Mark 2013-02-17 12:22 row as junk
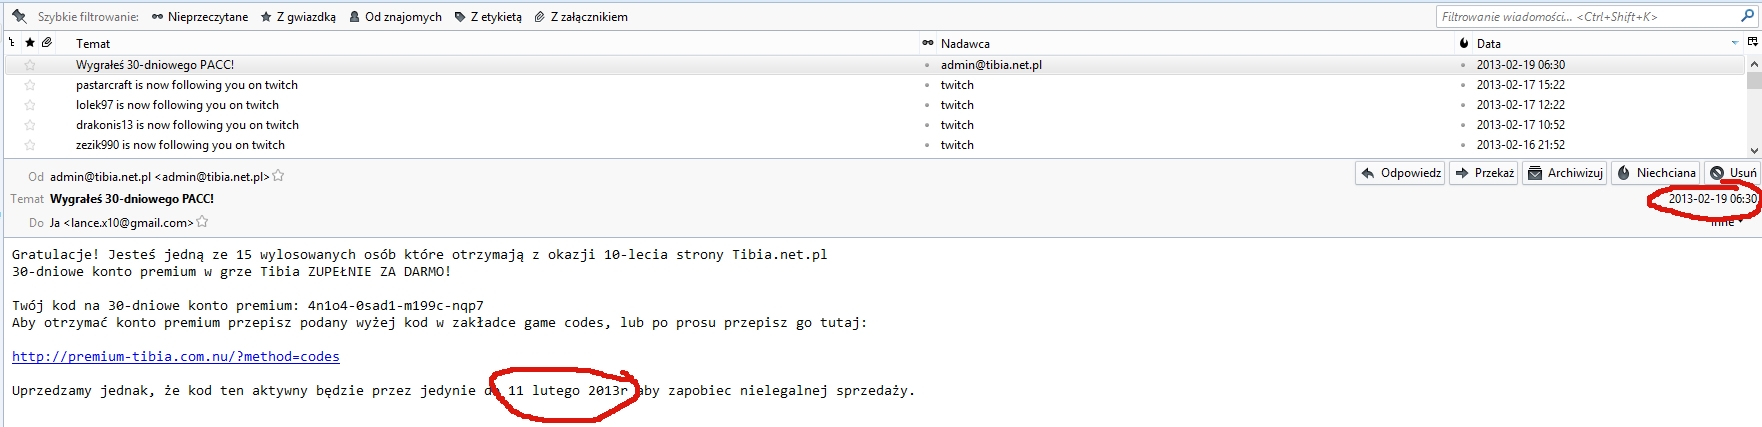Screen dimensions: 1762x427 click(x=1463, y=105)
